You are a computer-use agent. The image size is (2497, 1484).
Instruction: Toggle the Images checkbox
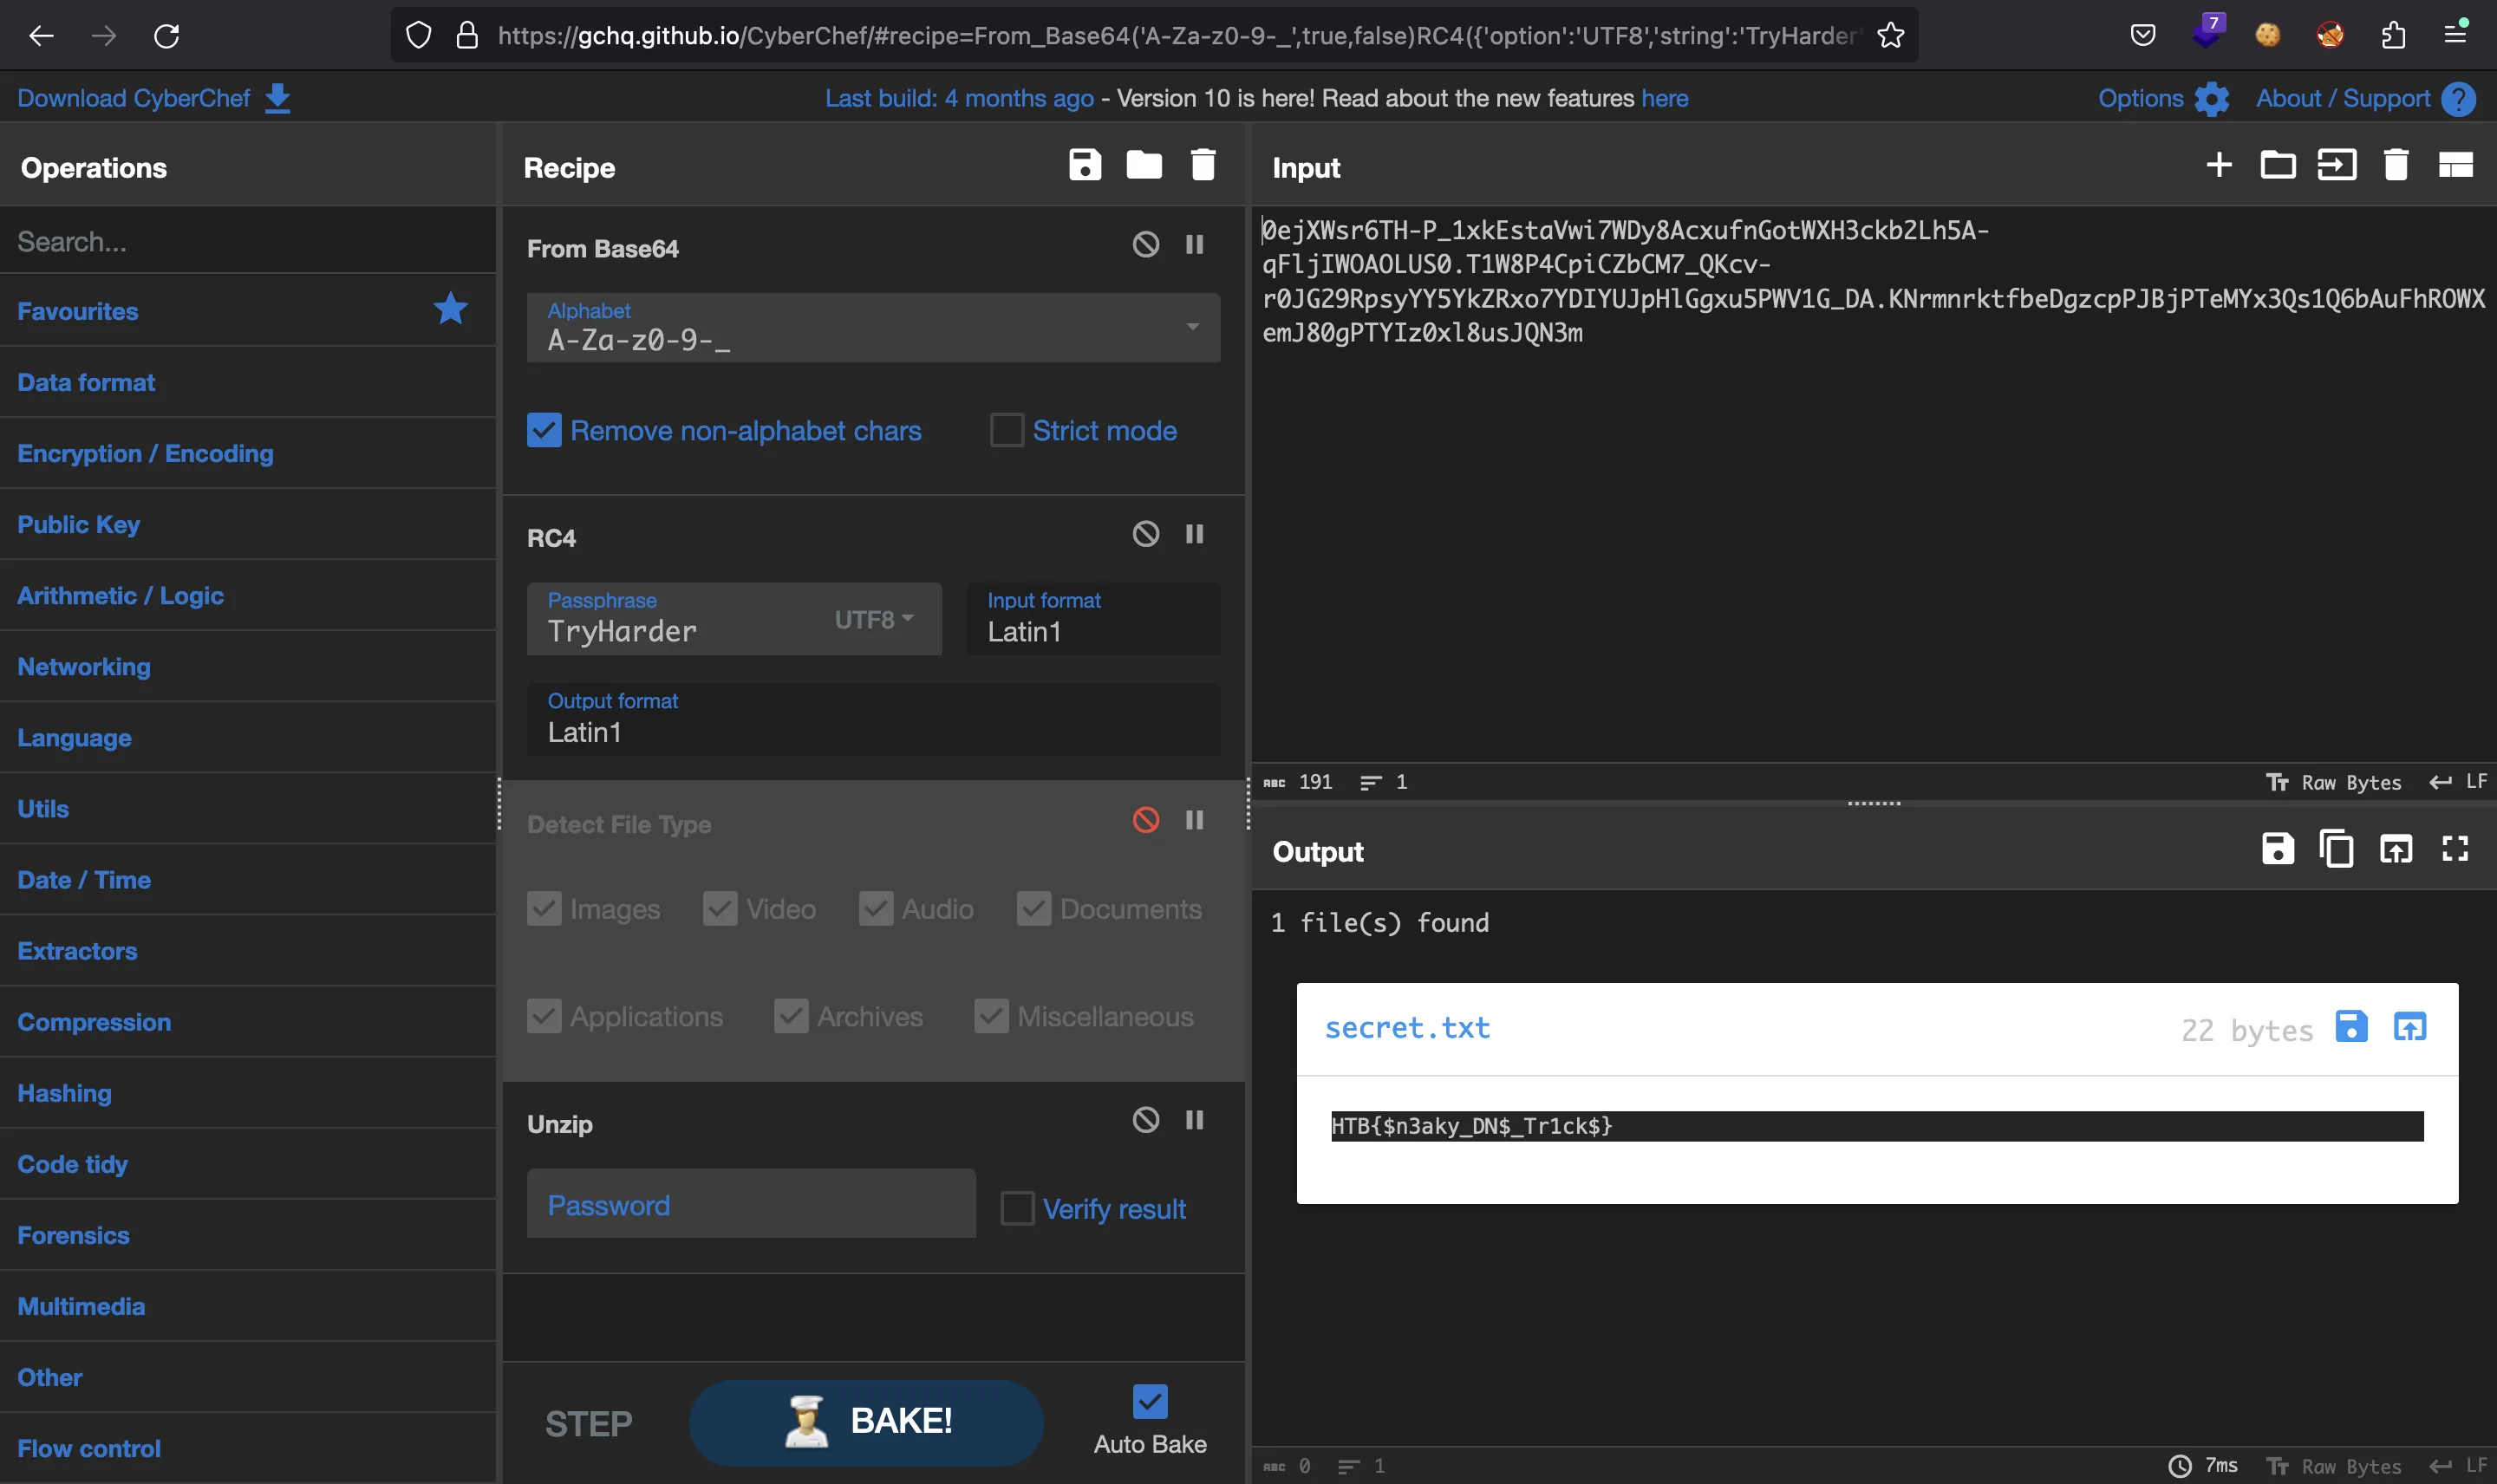[x=544, y=909]
